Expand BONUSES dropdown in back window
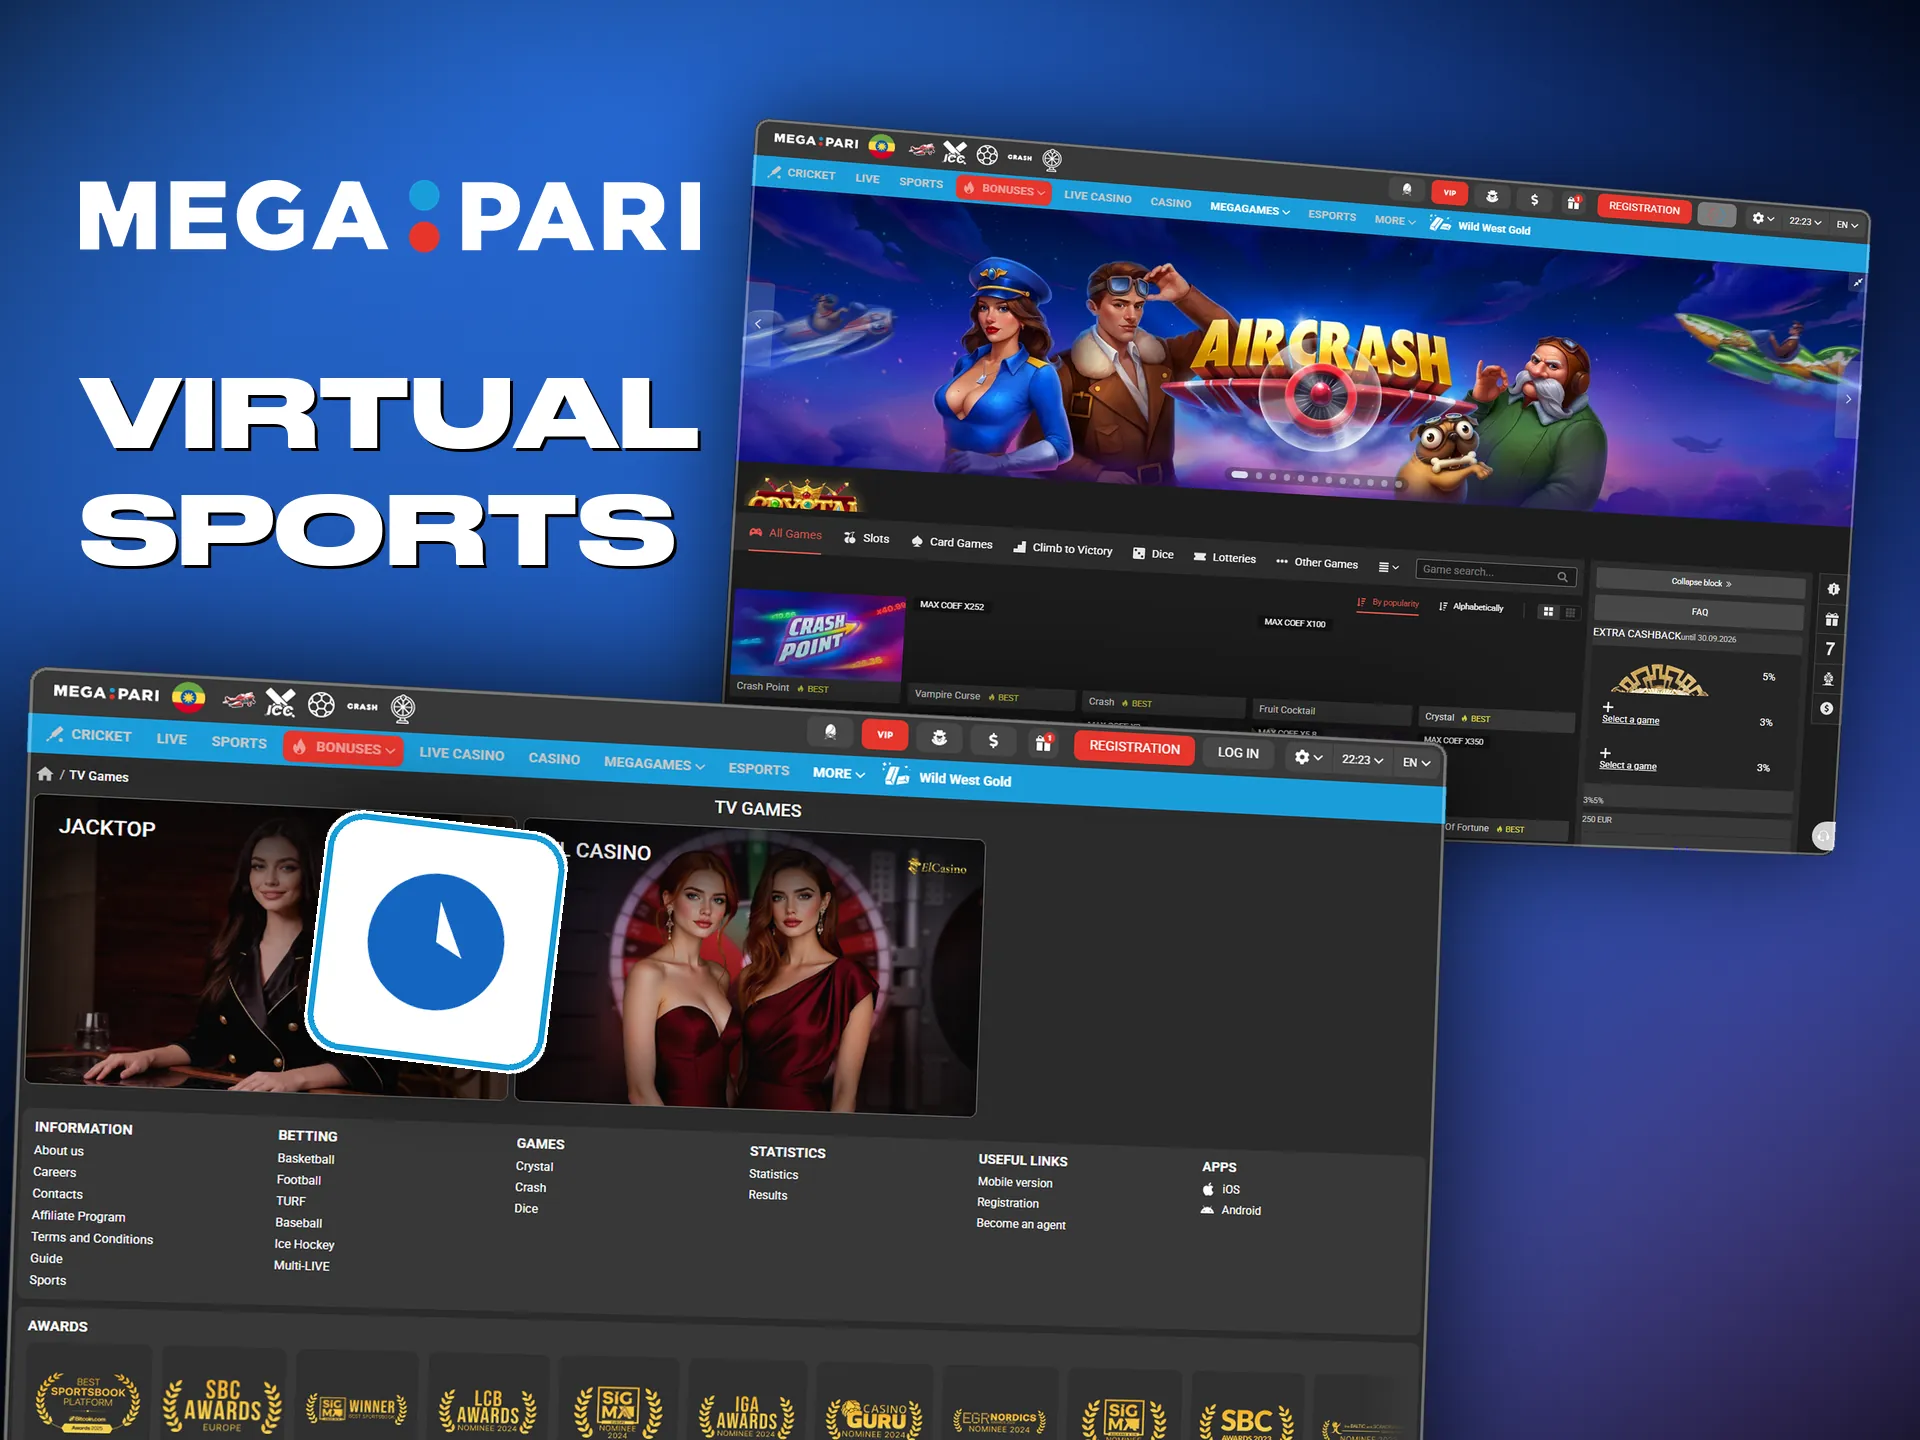1920x1440 pixels. pyautogui.click(x=1003, y=189)
